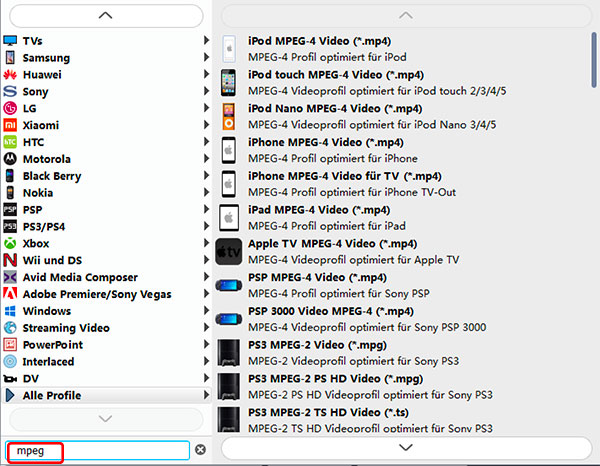Select PS3 MPEG-2 Video (*.mpg) profile
Viewport: 600px width, 466px height.
click(x=403, y=352)
